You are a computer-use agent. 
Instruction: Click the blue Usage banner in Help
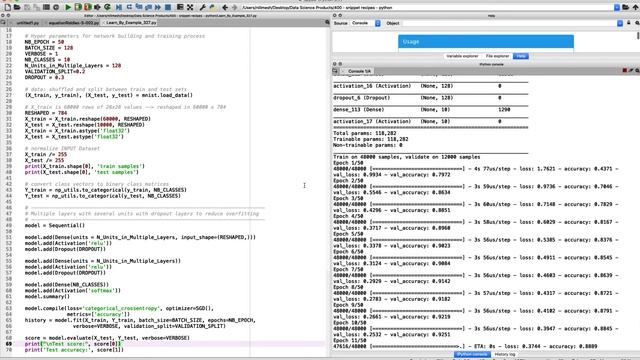[486, 42]
